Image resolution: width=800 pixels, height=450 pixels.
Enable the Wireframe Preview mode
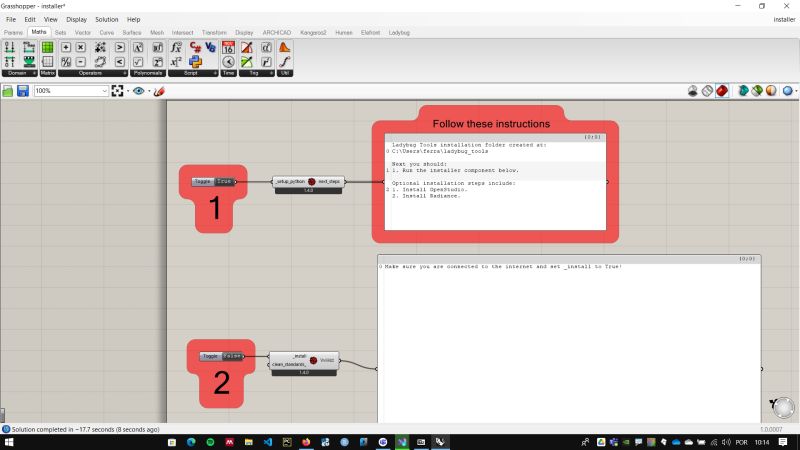[x=707, y=91]
